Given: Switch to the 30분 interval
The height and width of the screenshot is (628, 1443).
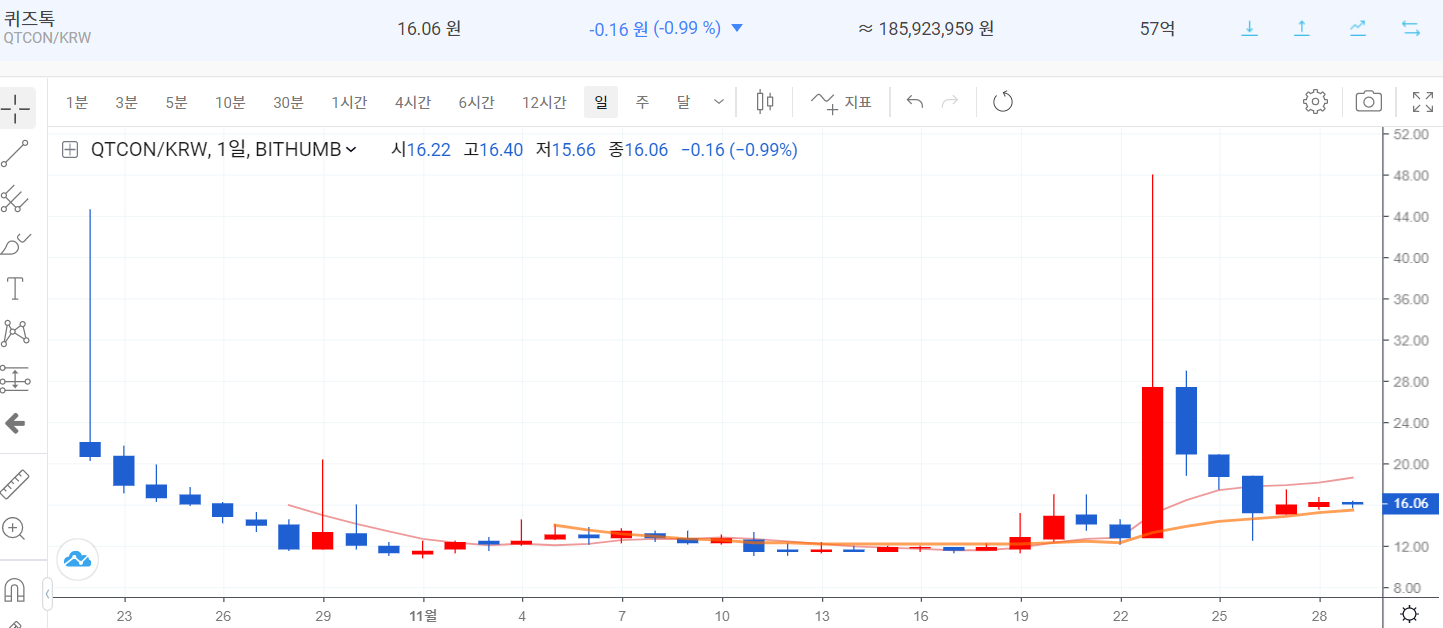Looking at the screenshot, I should click(288, 102).
